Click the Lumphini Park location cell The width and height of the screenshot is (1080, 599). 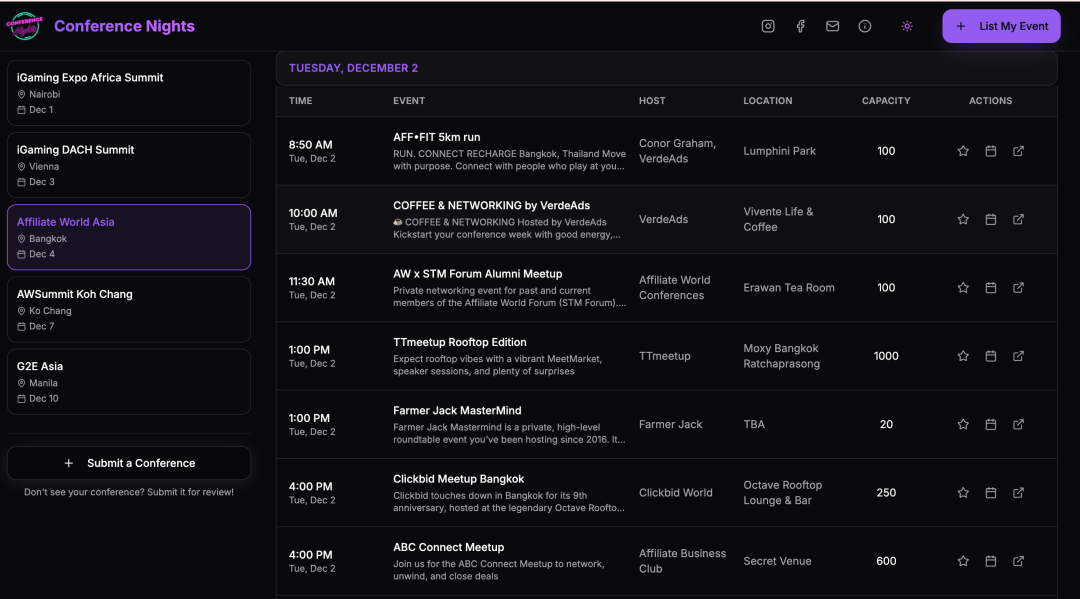tap(779, 151)
